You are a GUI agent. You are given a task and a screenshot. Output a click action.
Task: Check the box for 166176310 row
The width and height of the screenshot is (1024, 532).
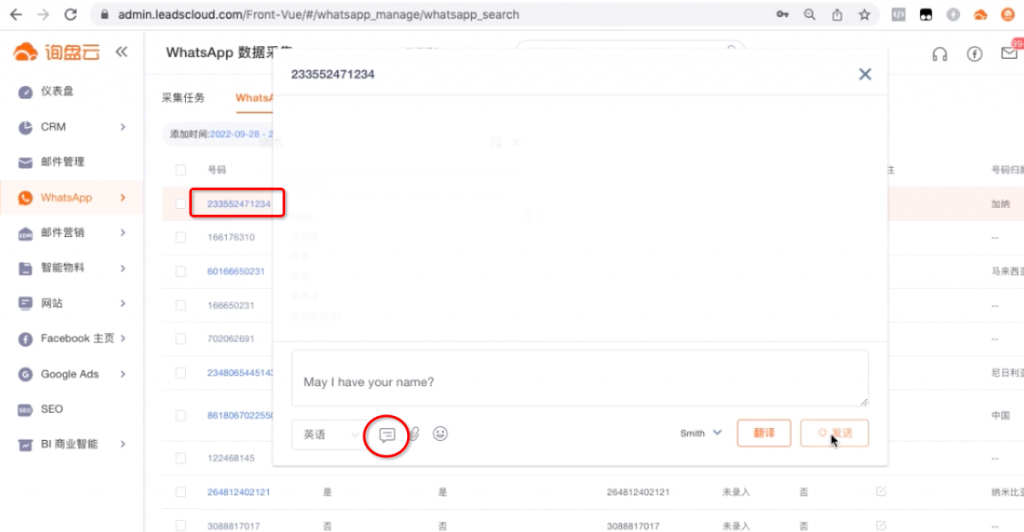tap(181, 238)
